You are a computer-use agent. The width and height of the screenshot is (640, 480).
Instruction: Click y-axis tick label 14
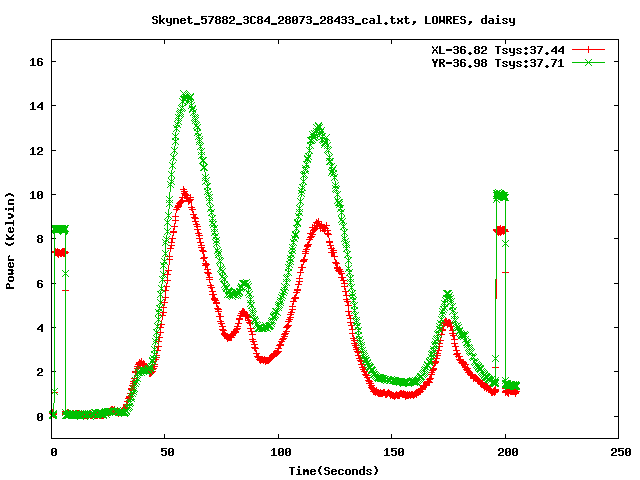[36, 106]
